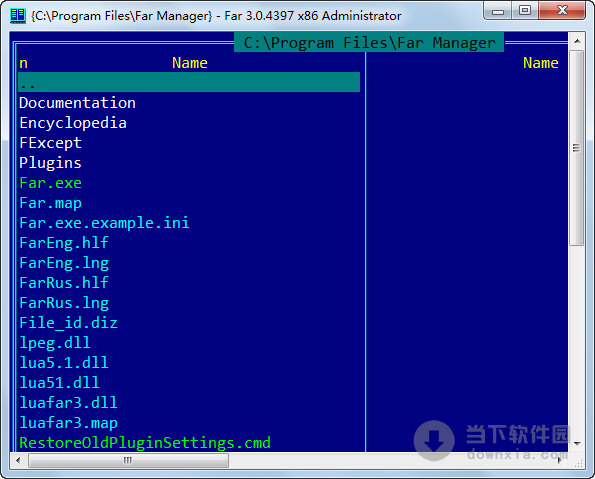
Task: Click the horizontal scrollbar left arrow
Action: coord(18,460)
